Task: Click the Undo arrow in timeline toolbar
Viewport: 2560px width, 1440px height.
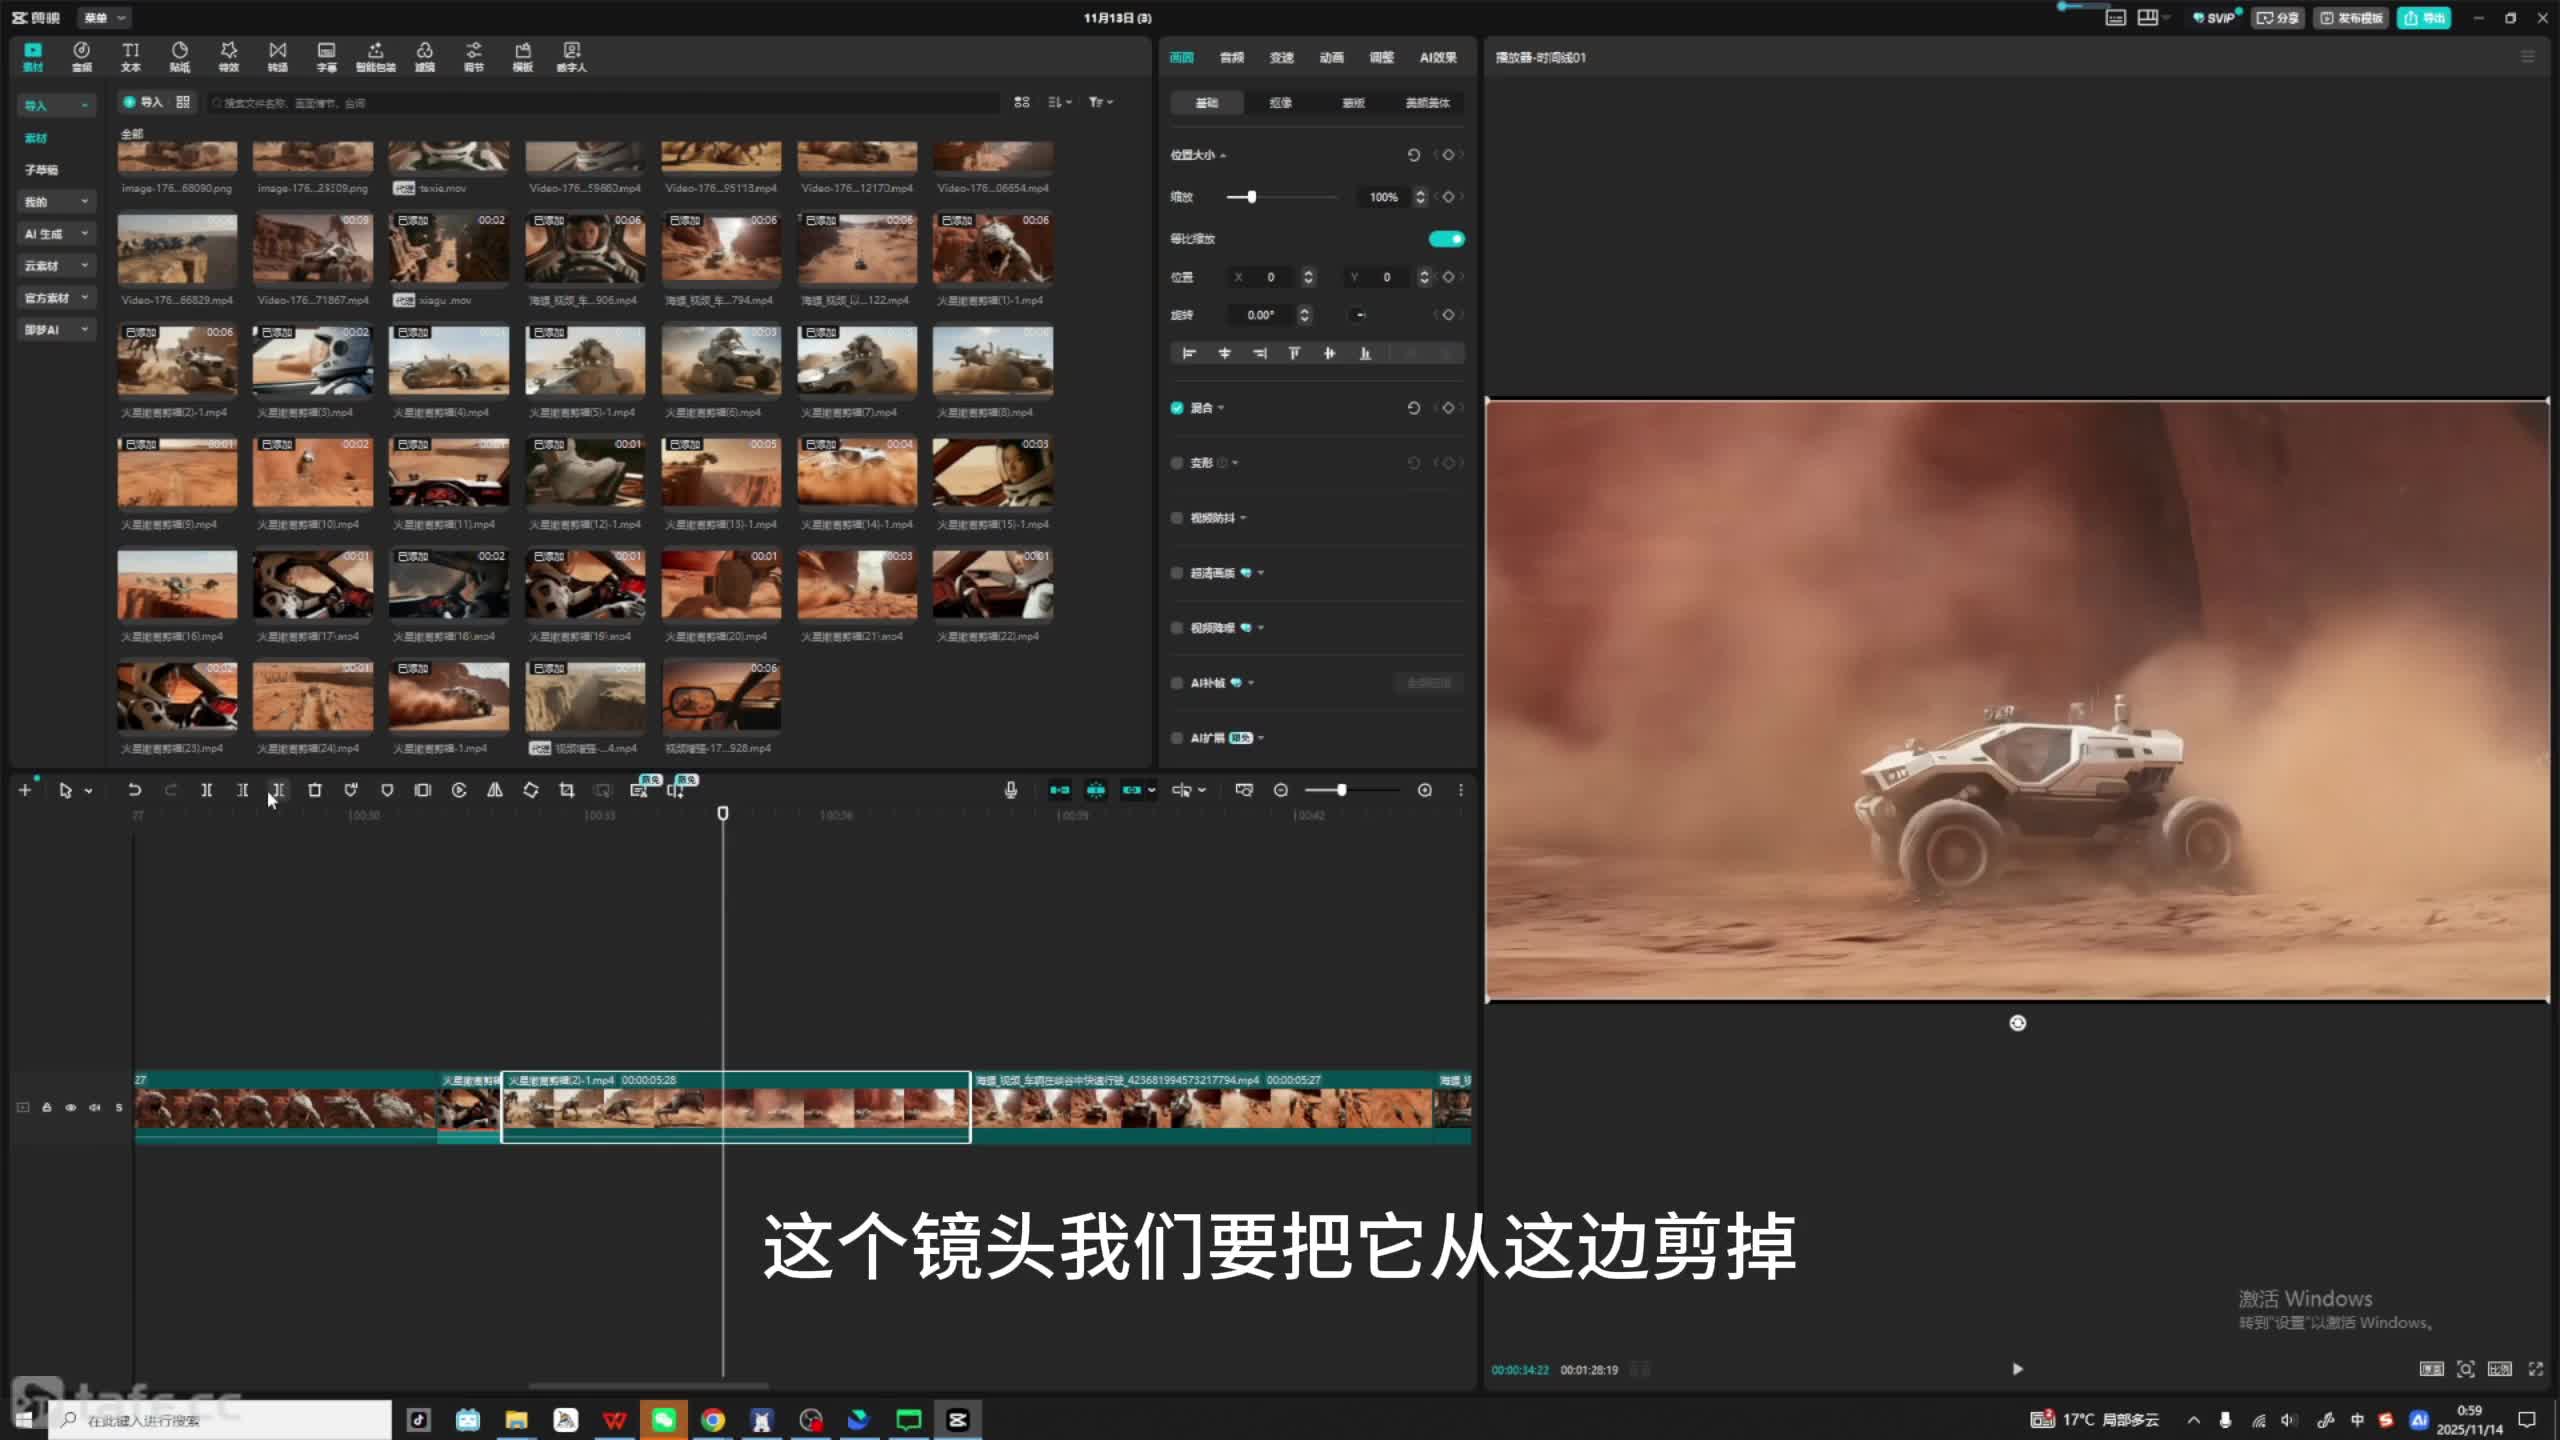Action: [134, 790]
